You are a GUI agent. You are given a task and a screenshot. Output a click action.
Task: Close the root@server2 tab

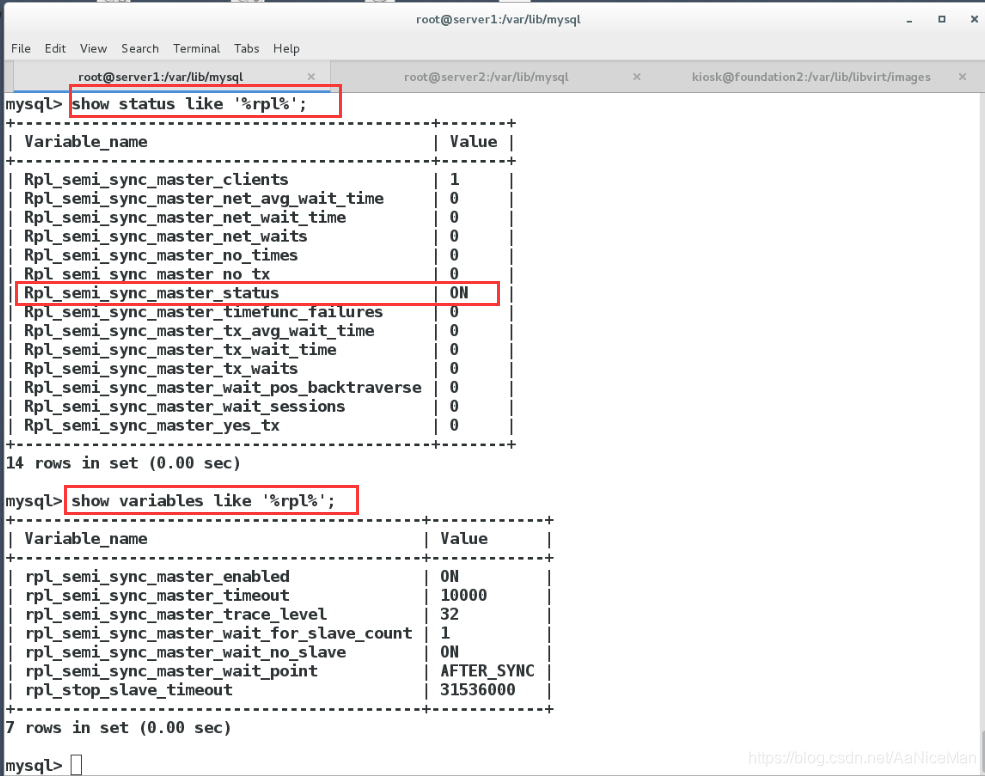pyautogui.click(x=636, y=77)
